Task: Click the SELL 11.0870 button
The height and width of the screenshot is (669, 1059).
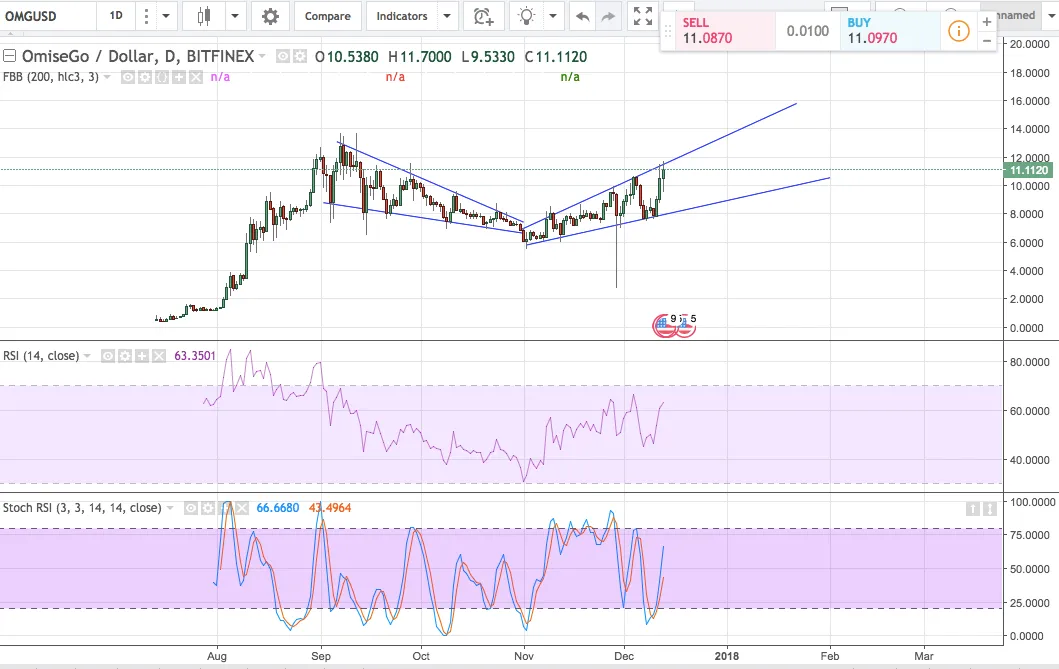Action: (717, 31)
